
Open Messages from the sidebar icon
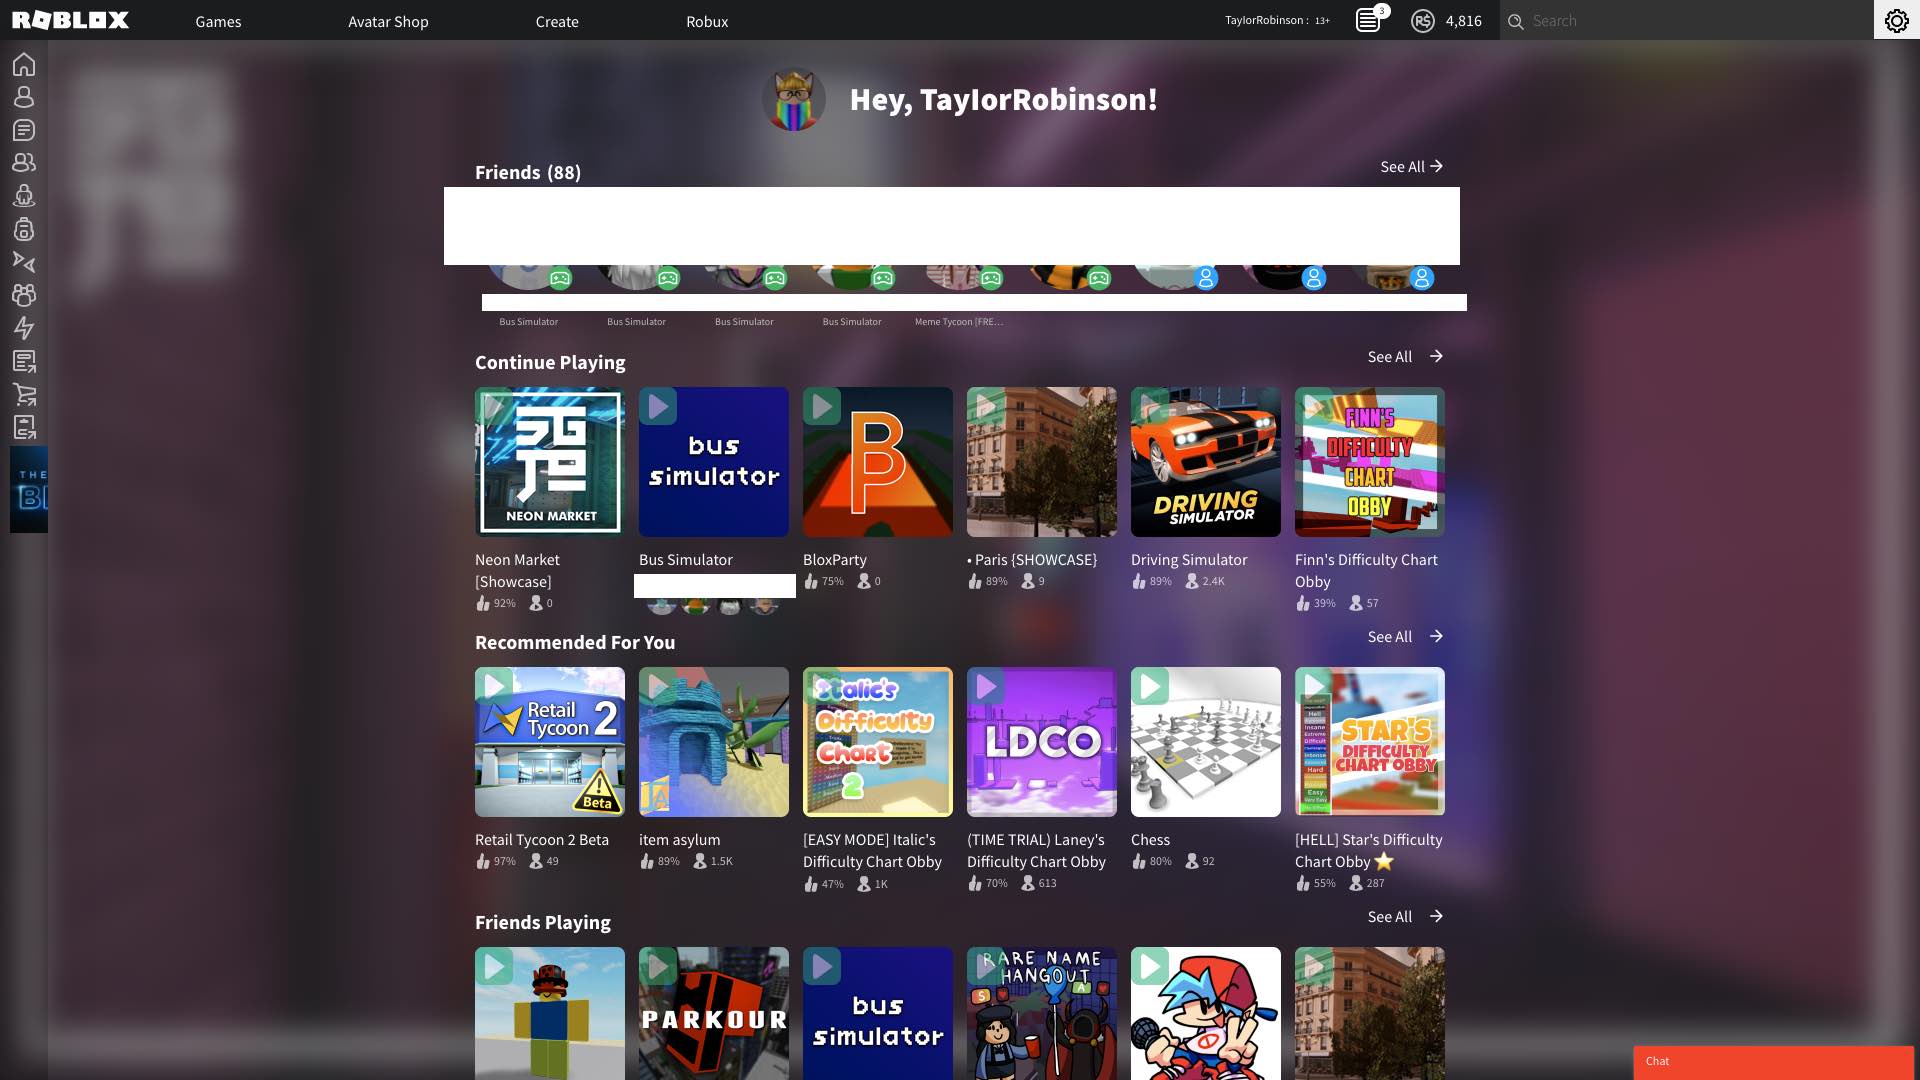tap(24, 130)
